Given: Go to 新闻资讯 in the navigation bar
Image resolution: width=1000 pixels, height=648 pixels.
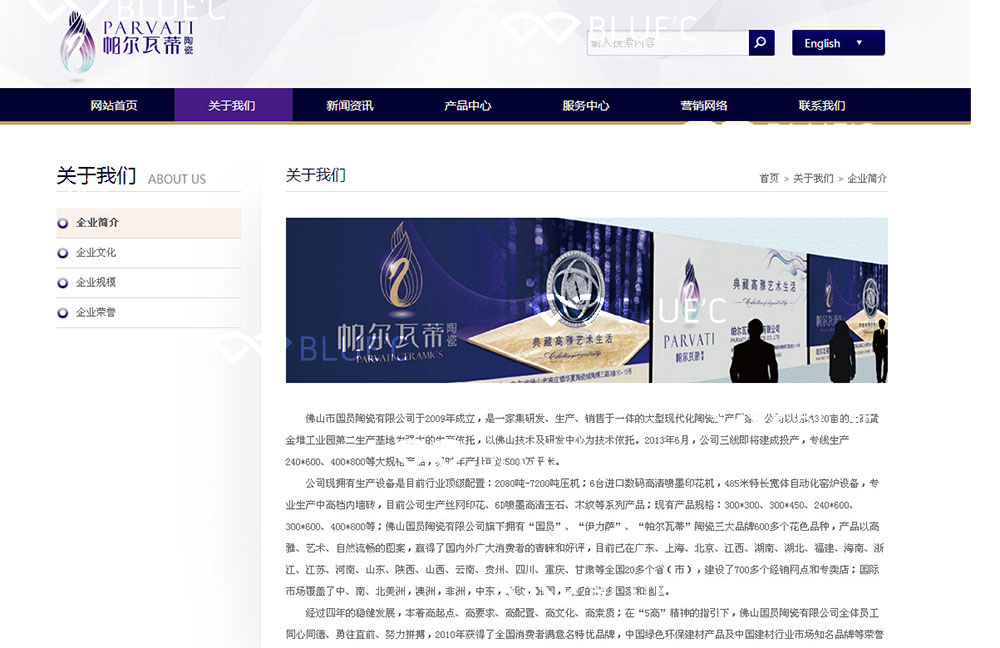Looking at the screenshot, I should (x=350, y=105).
